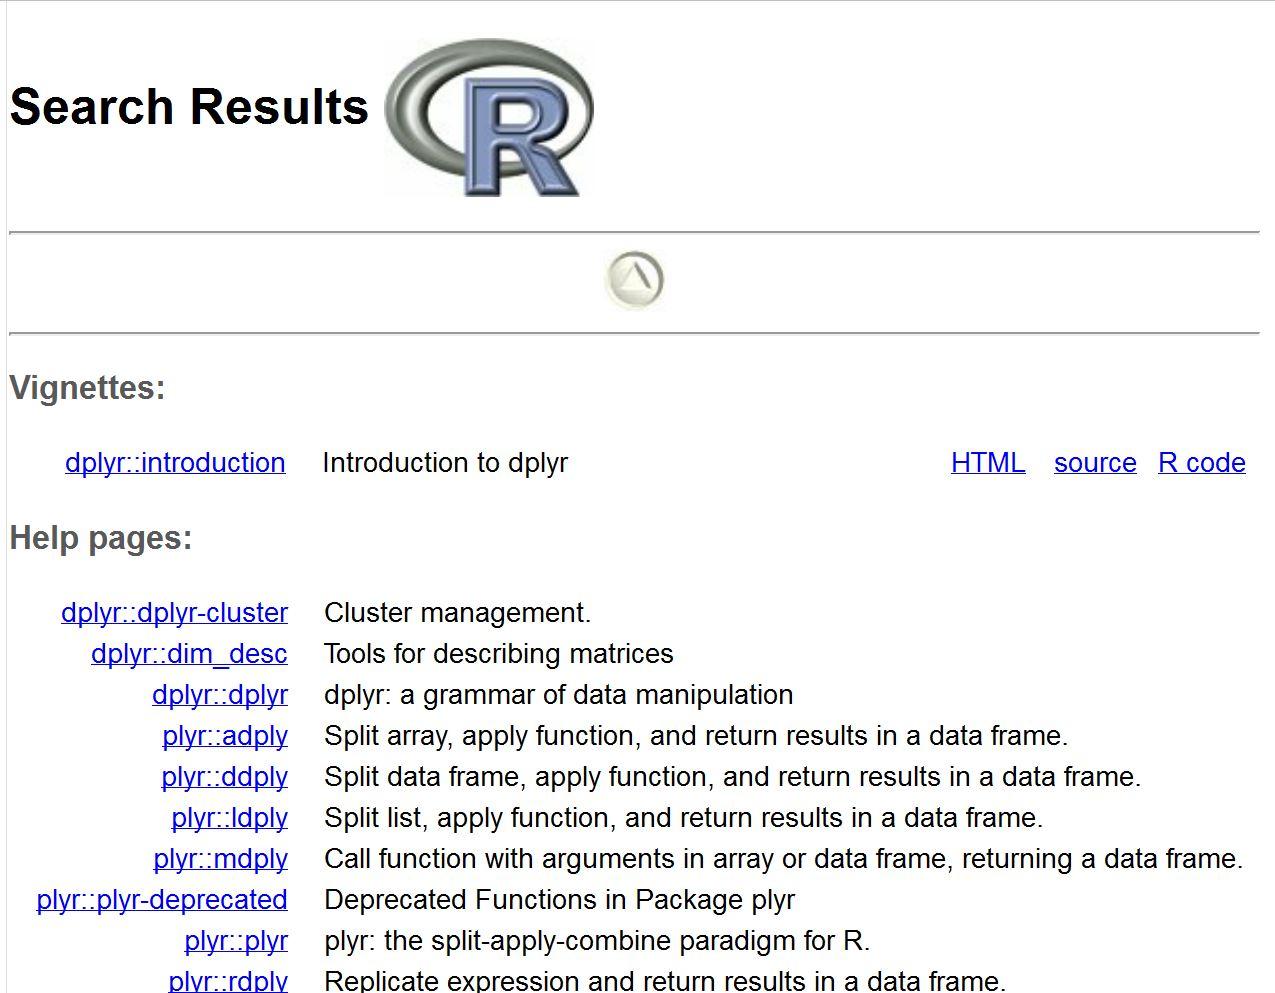The height and width of the screenshot is (993, 1275).
Task: Open the dplyr::introduction vignette link
Action: [x=175, y=463]
